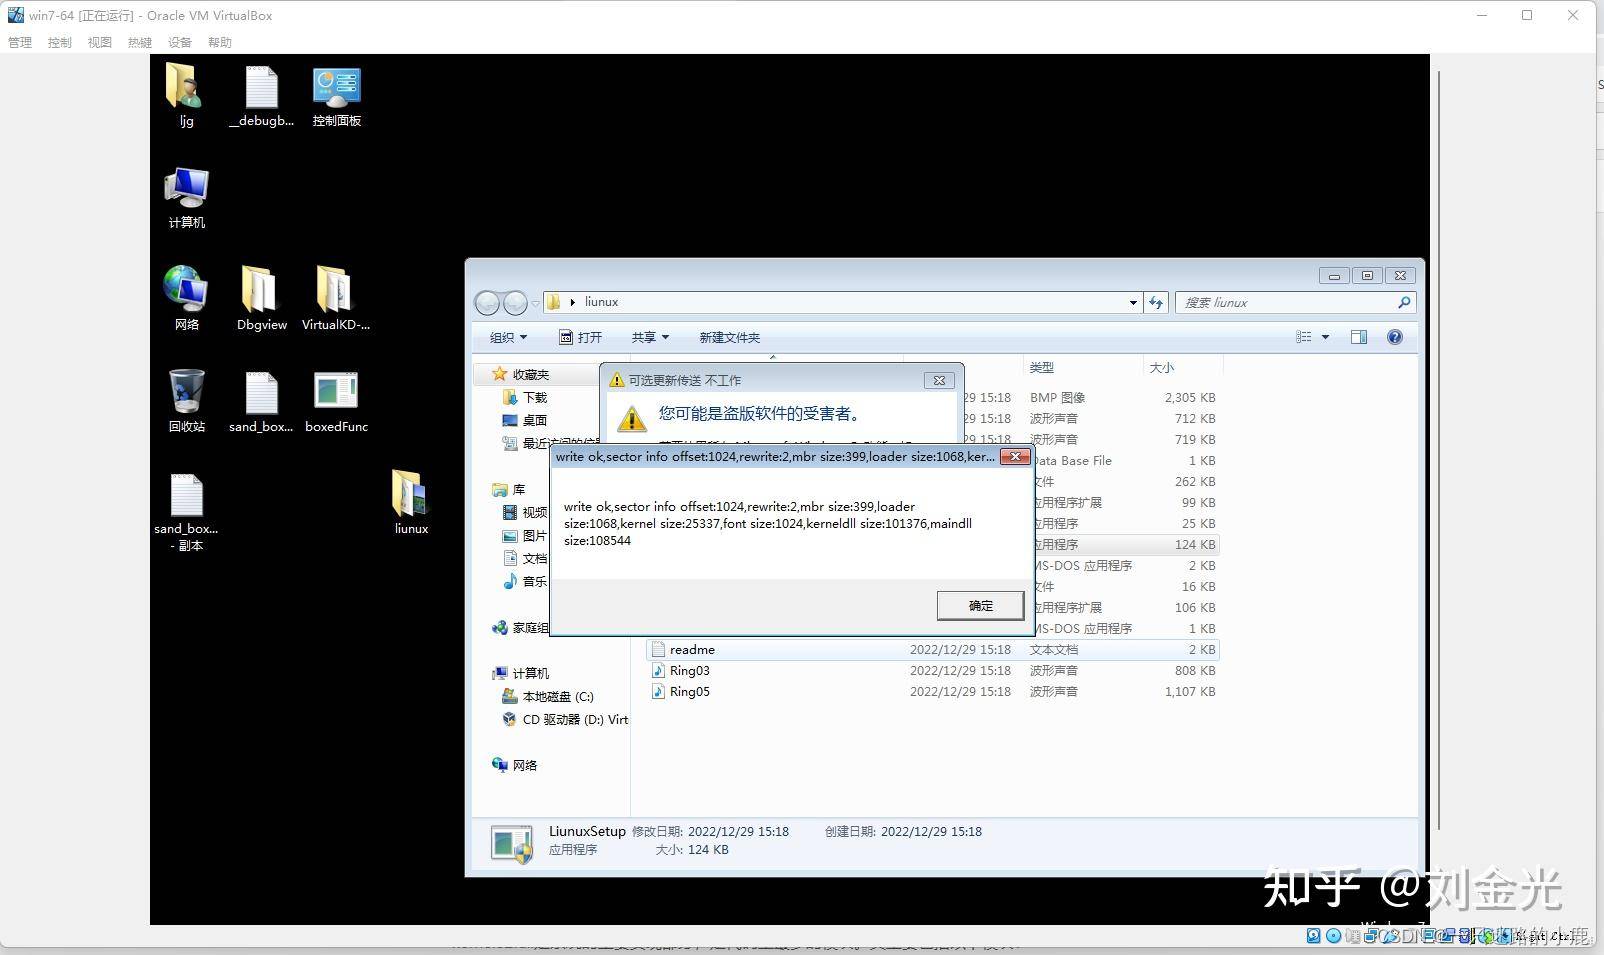
Task: Select 家庭组 in navigation pane
Action: tap(530, 627)
